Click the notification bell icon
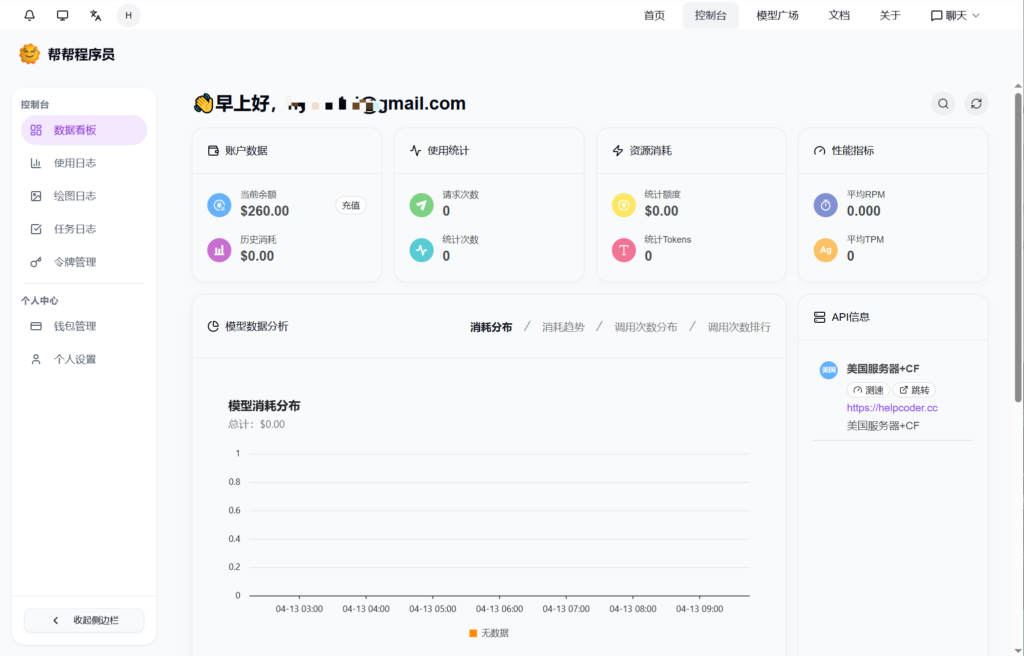The height and width of the screenshot is (656, 1024). (30, 15)
